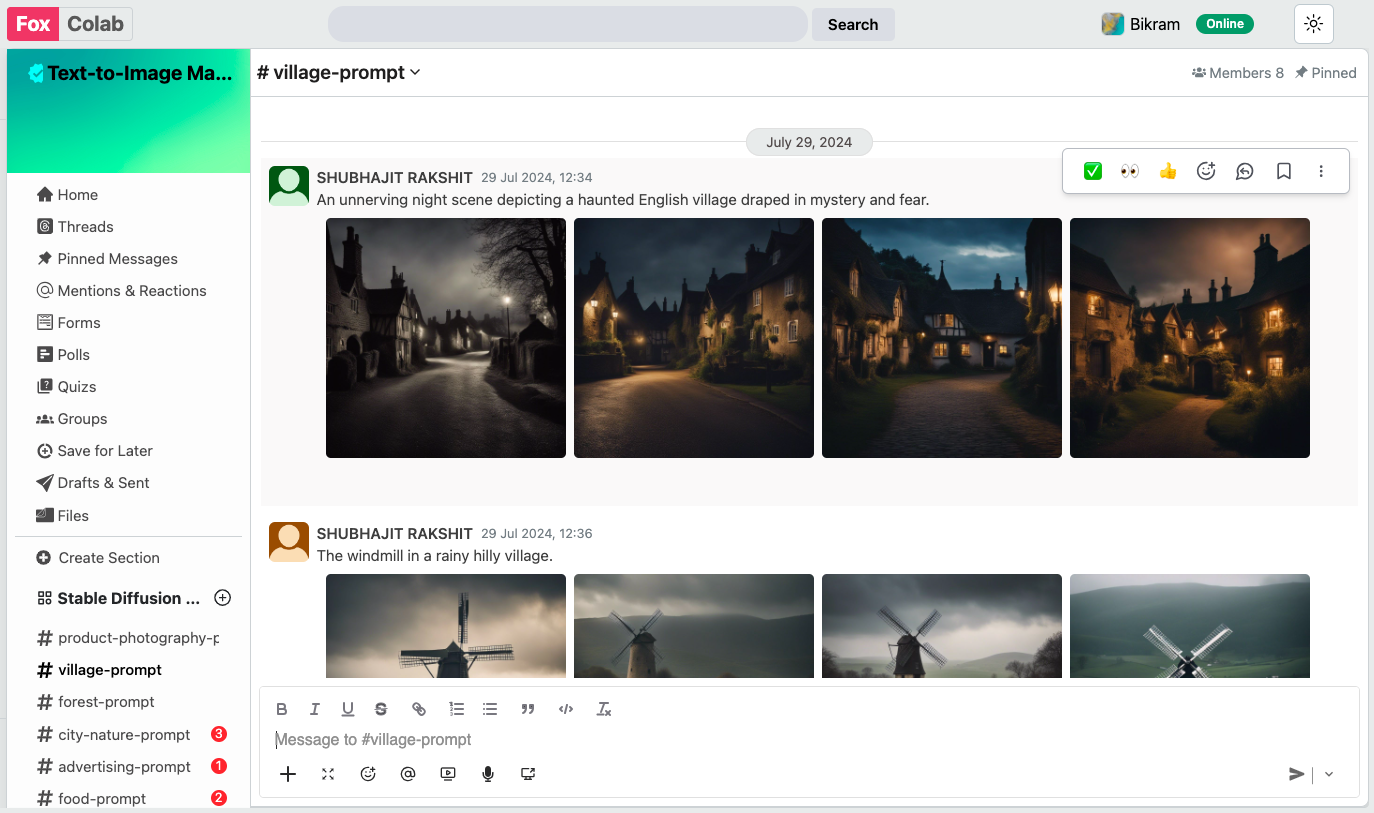Viewport: 1374px width, 813px height.
Task: Insert a link using the link icon
Action: (419, 709)
